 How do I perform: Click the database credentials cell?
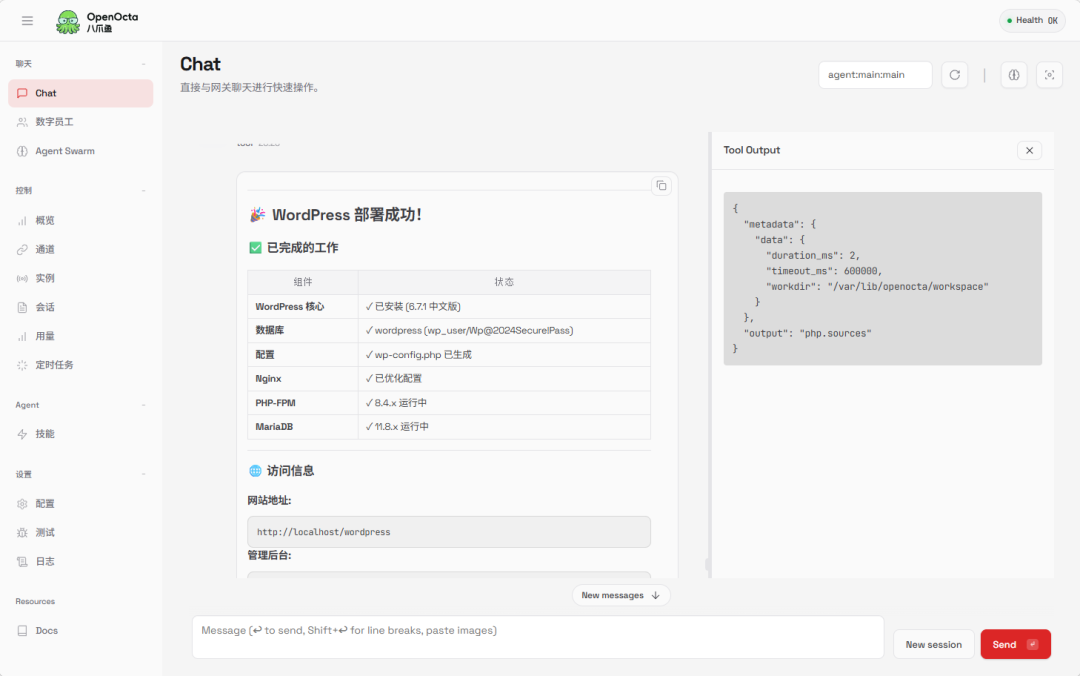pyautogui.click(x=503, y=331)
